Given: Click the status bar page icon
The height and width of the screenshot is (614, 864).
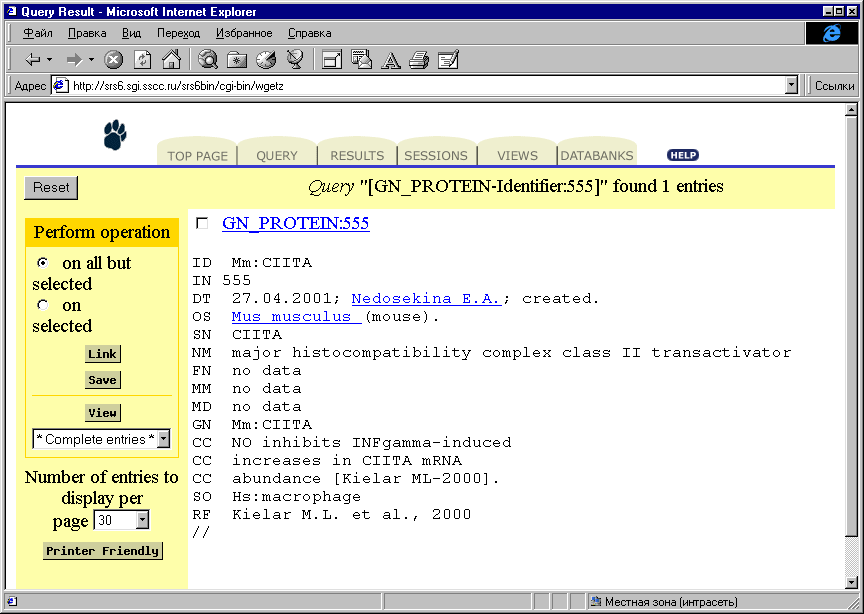Looking at the screenshot, I should coord(12,602).
